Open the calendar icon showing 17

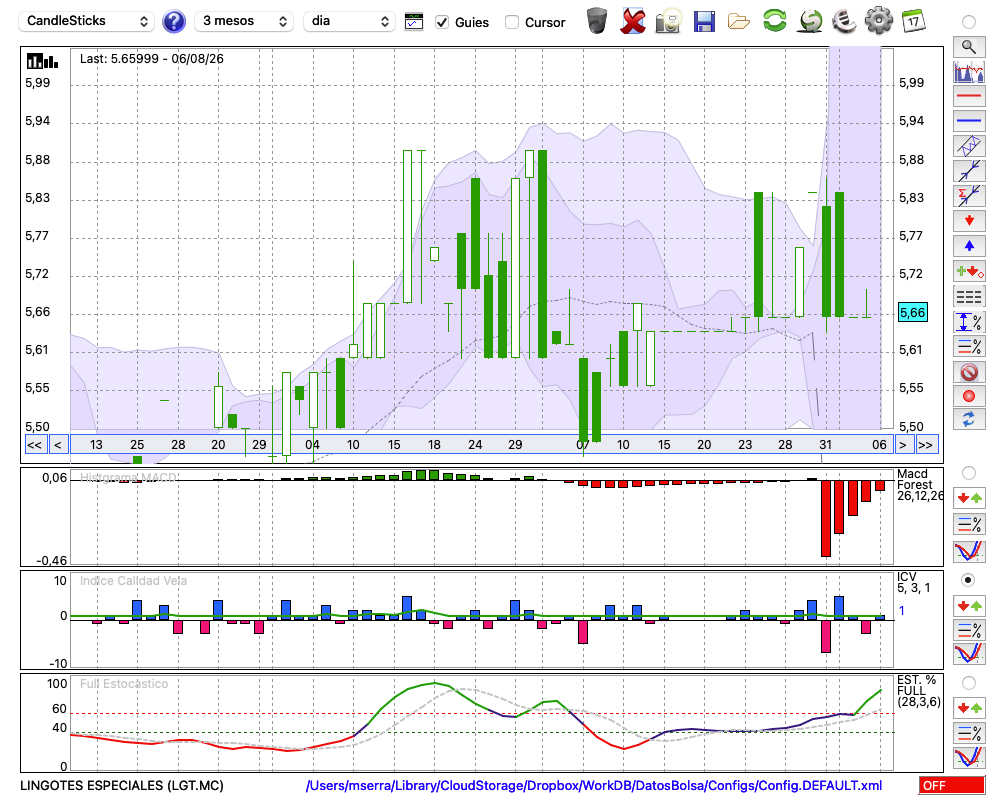(913, 21)
